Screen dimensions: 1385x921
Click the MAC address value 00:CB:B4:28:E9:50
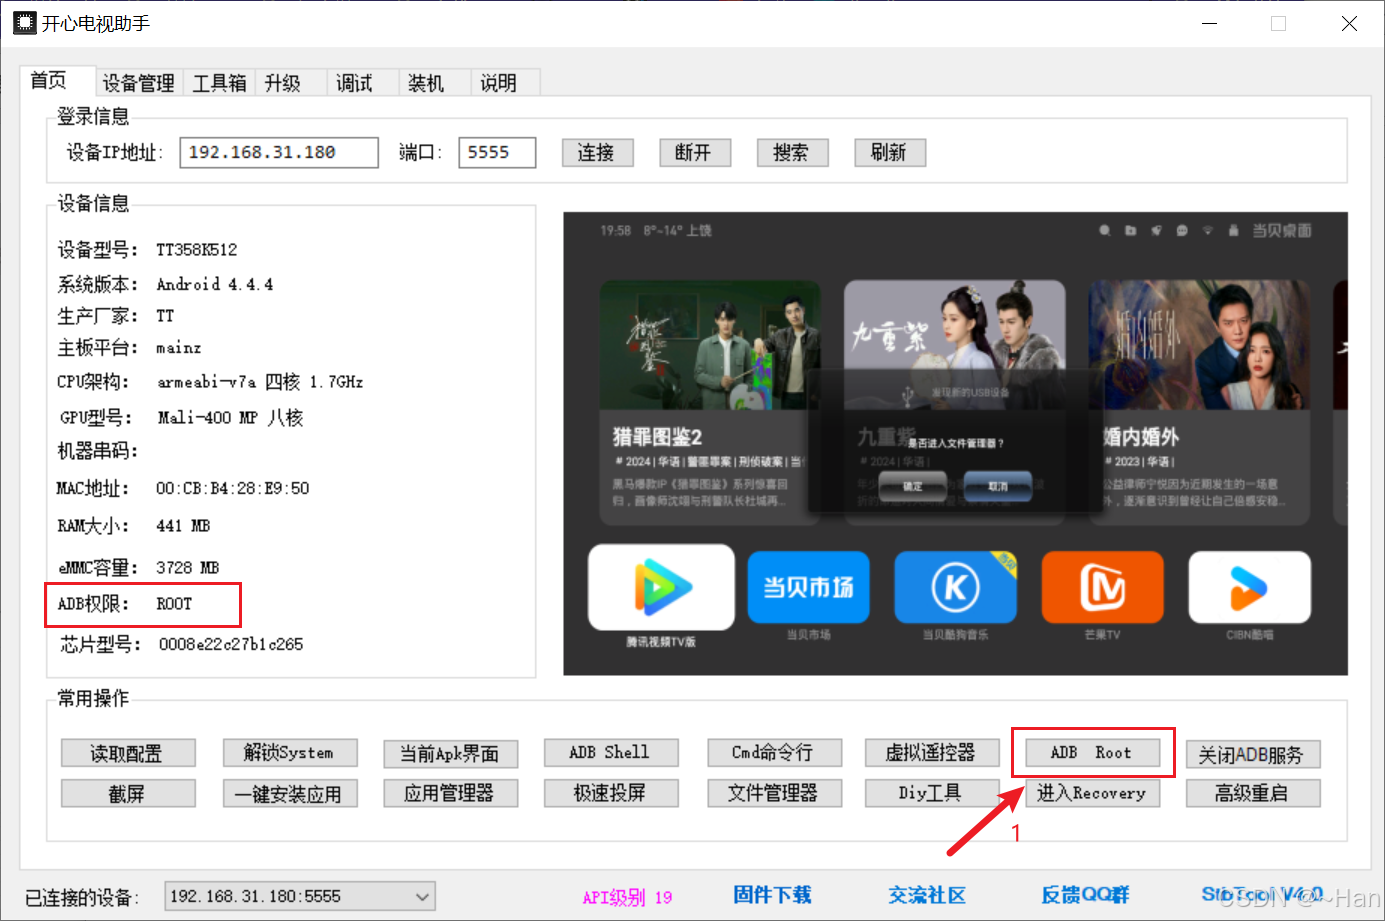(x=232, y=488)
